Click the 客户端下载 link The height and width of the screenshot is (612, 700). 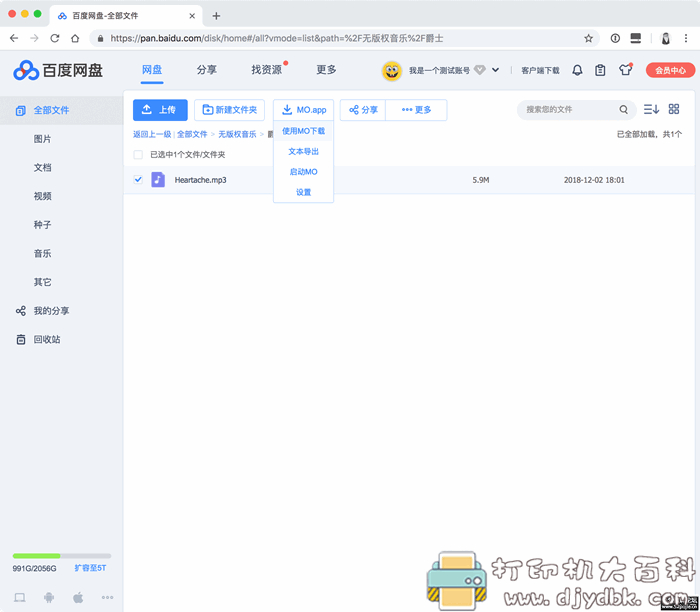pos(540,71)
